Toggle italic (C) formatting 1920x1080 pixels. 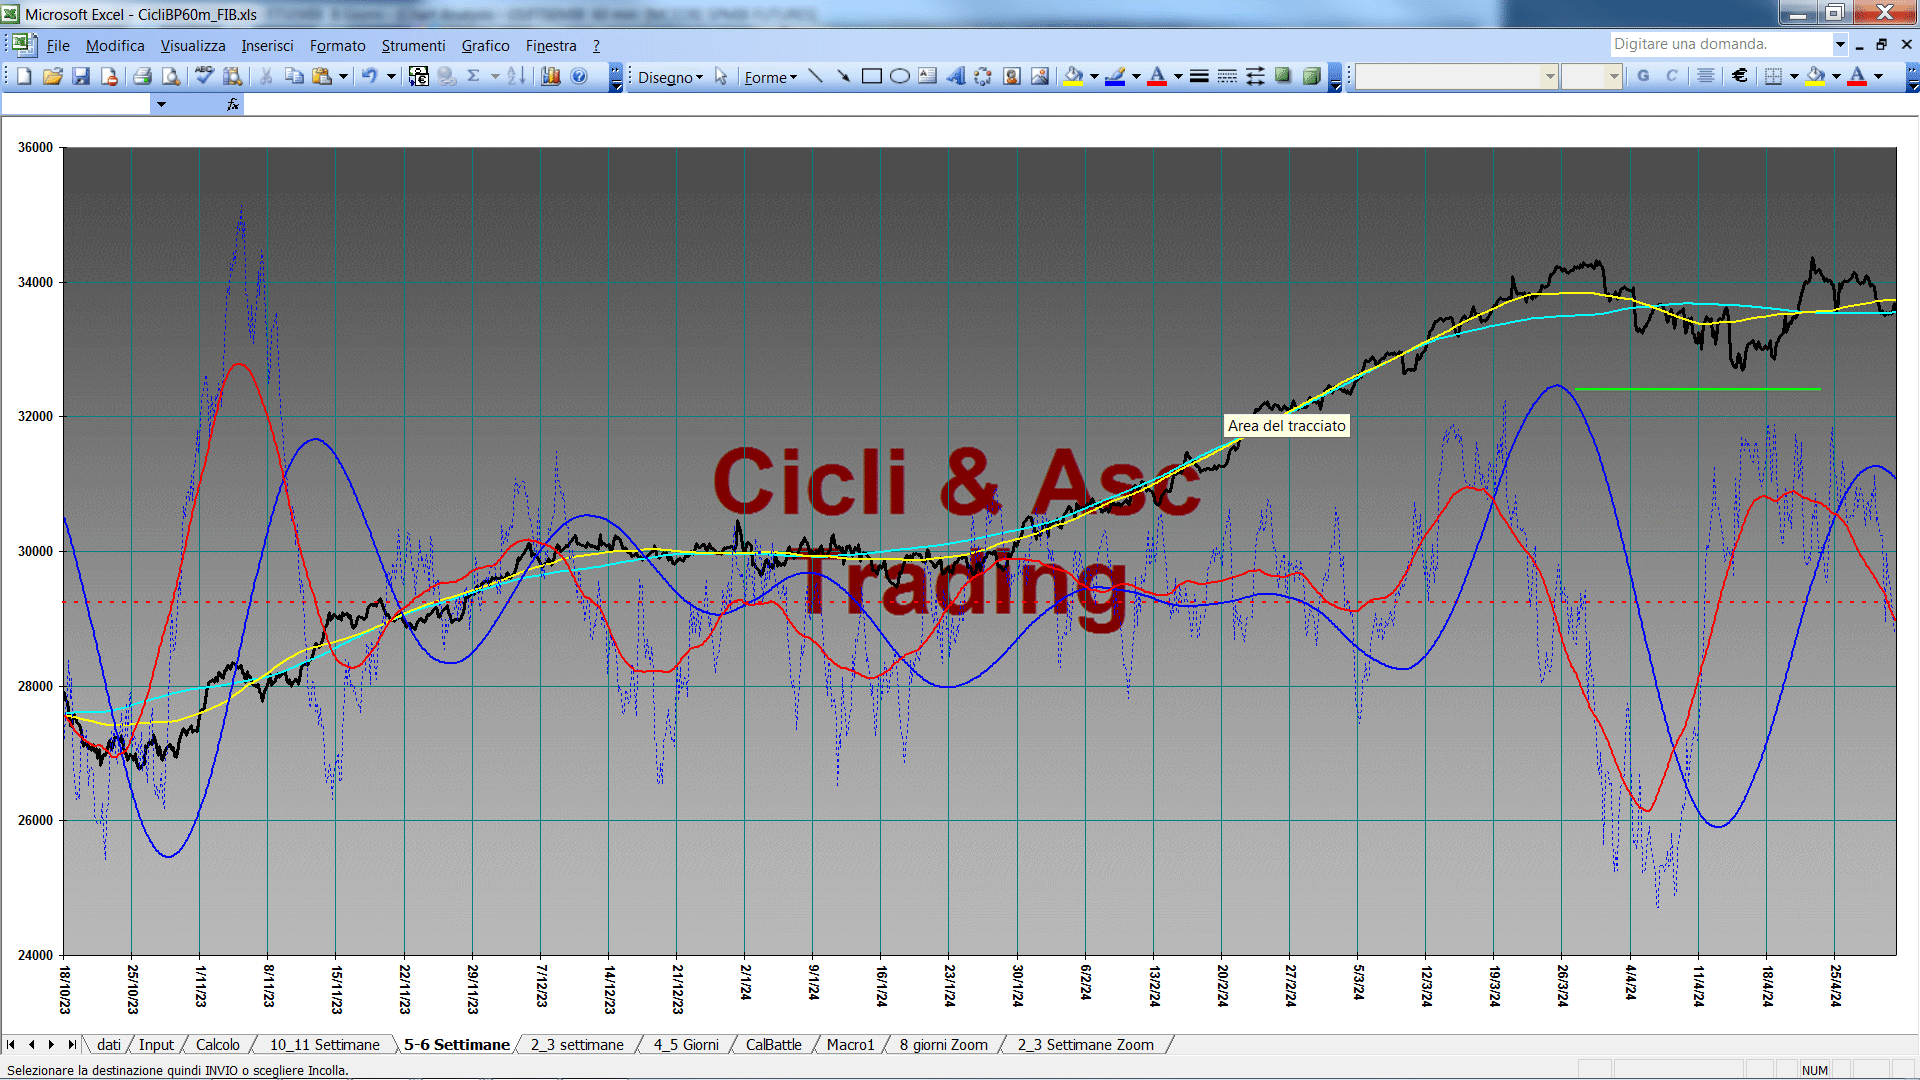pos(1671,76)
